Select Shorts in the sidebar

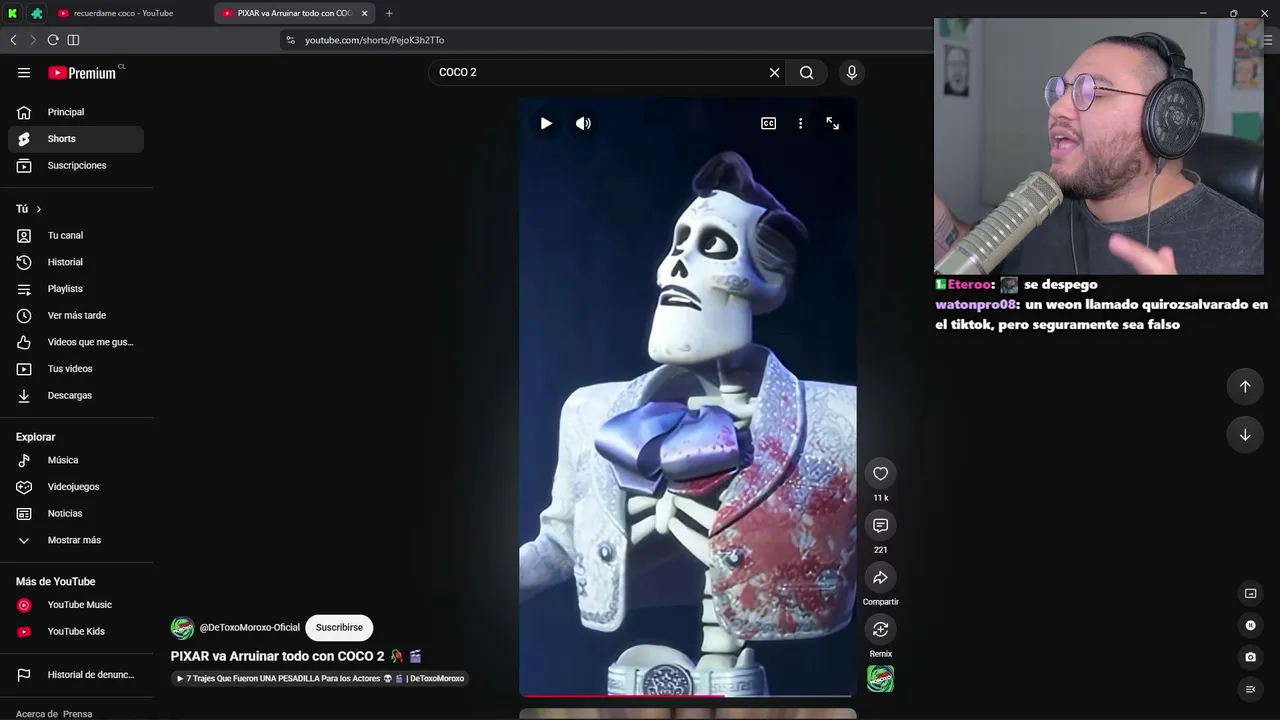click(76, 139)
